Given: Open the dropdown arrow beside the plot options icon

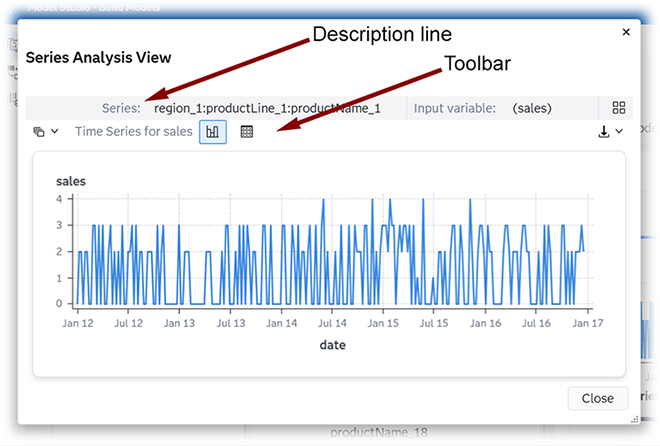Looking at the screenshot, I should coord(54,131).
